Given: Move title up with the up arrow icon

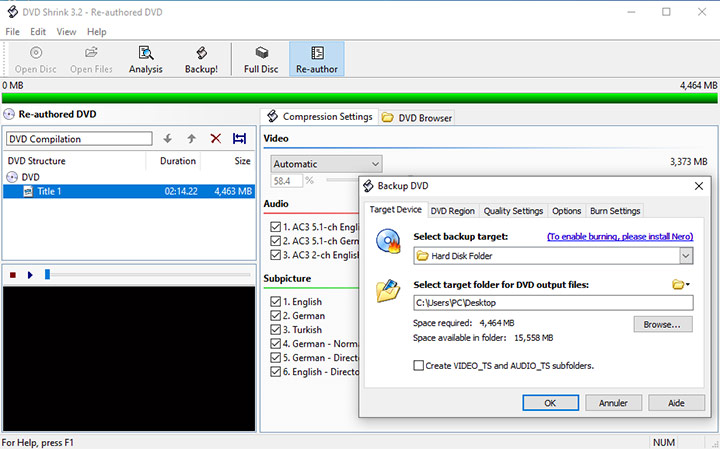Looking at the screenshot, I should pyautogui.click(x=191, y=139).
